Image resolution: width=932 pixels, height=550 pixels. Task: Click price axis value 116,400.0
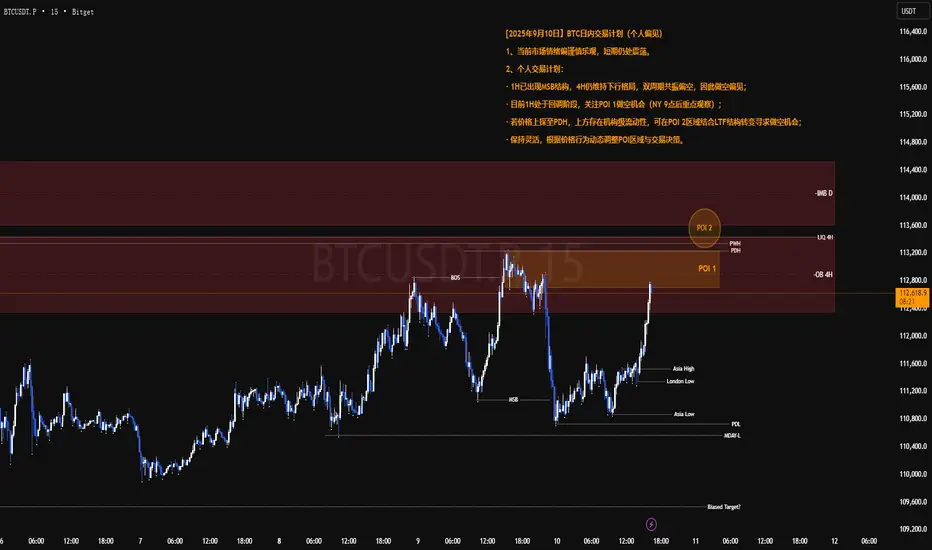(x=914, y=32)
